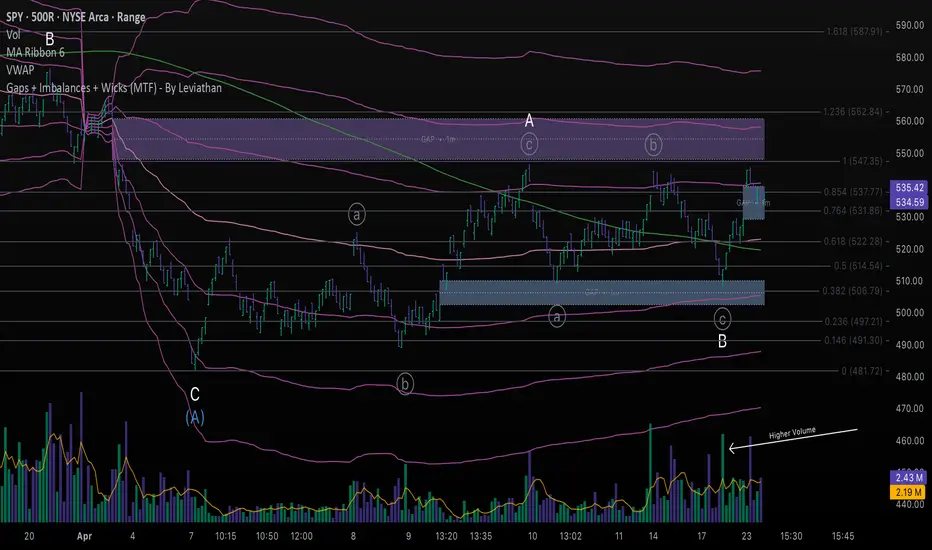932x550 pixels.
Task: Click the 14 date label on time axis
Action: click(x=653, y=536)
